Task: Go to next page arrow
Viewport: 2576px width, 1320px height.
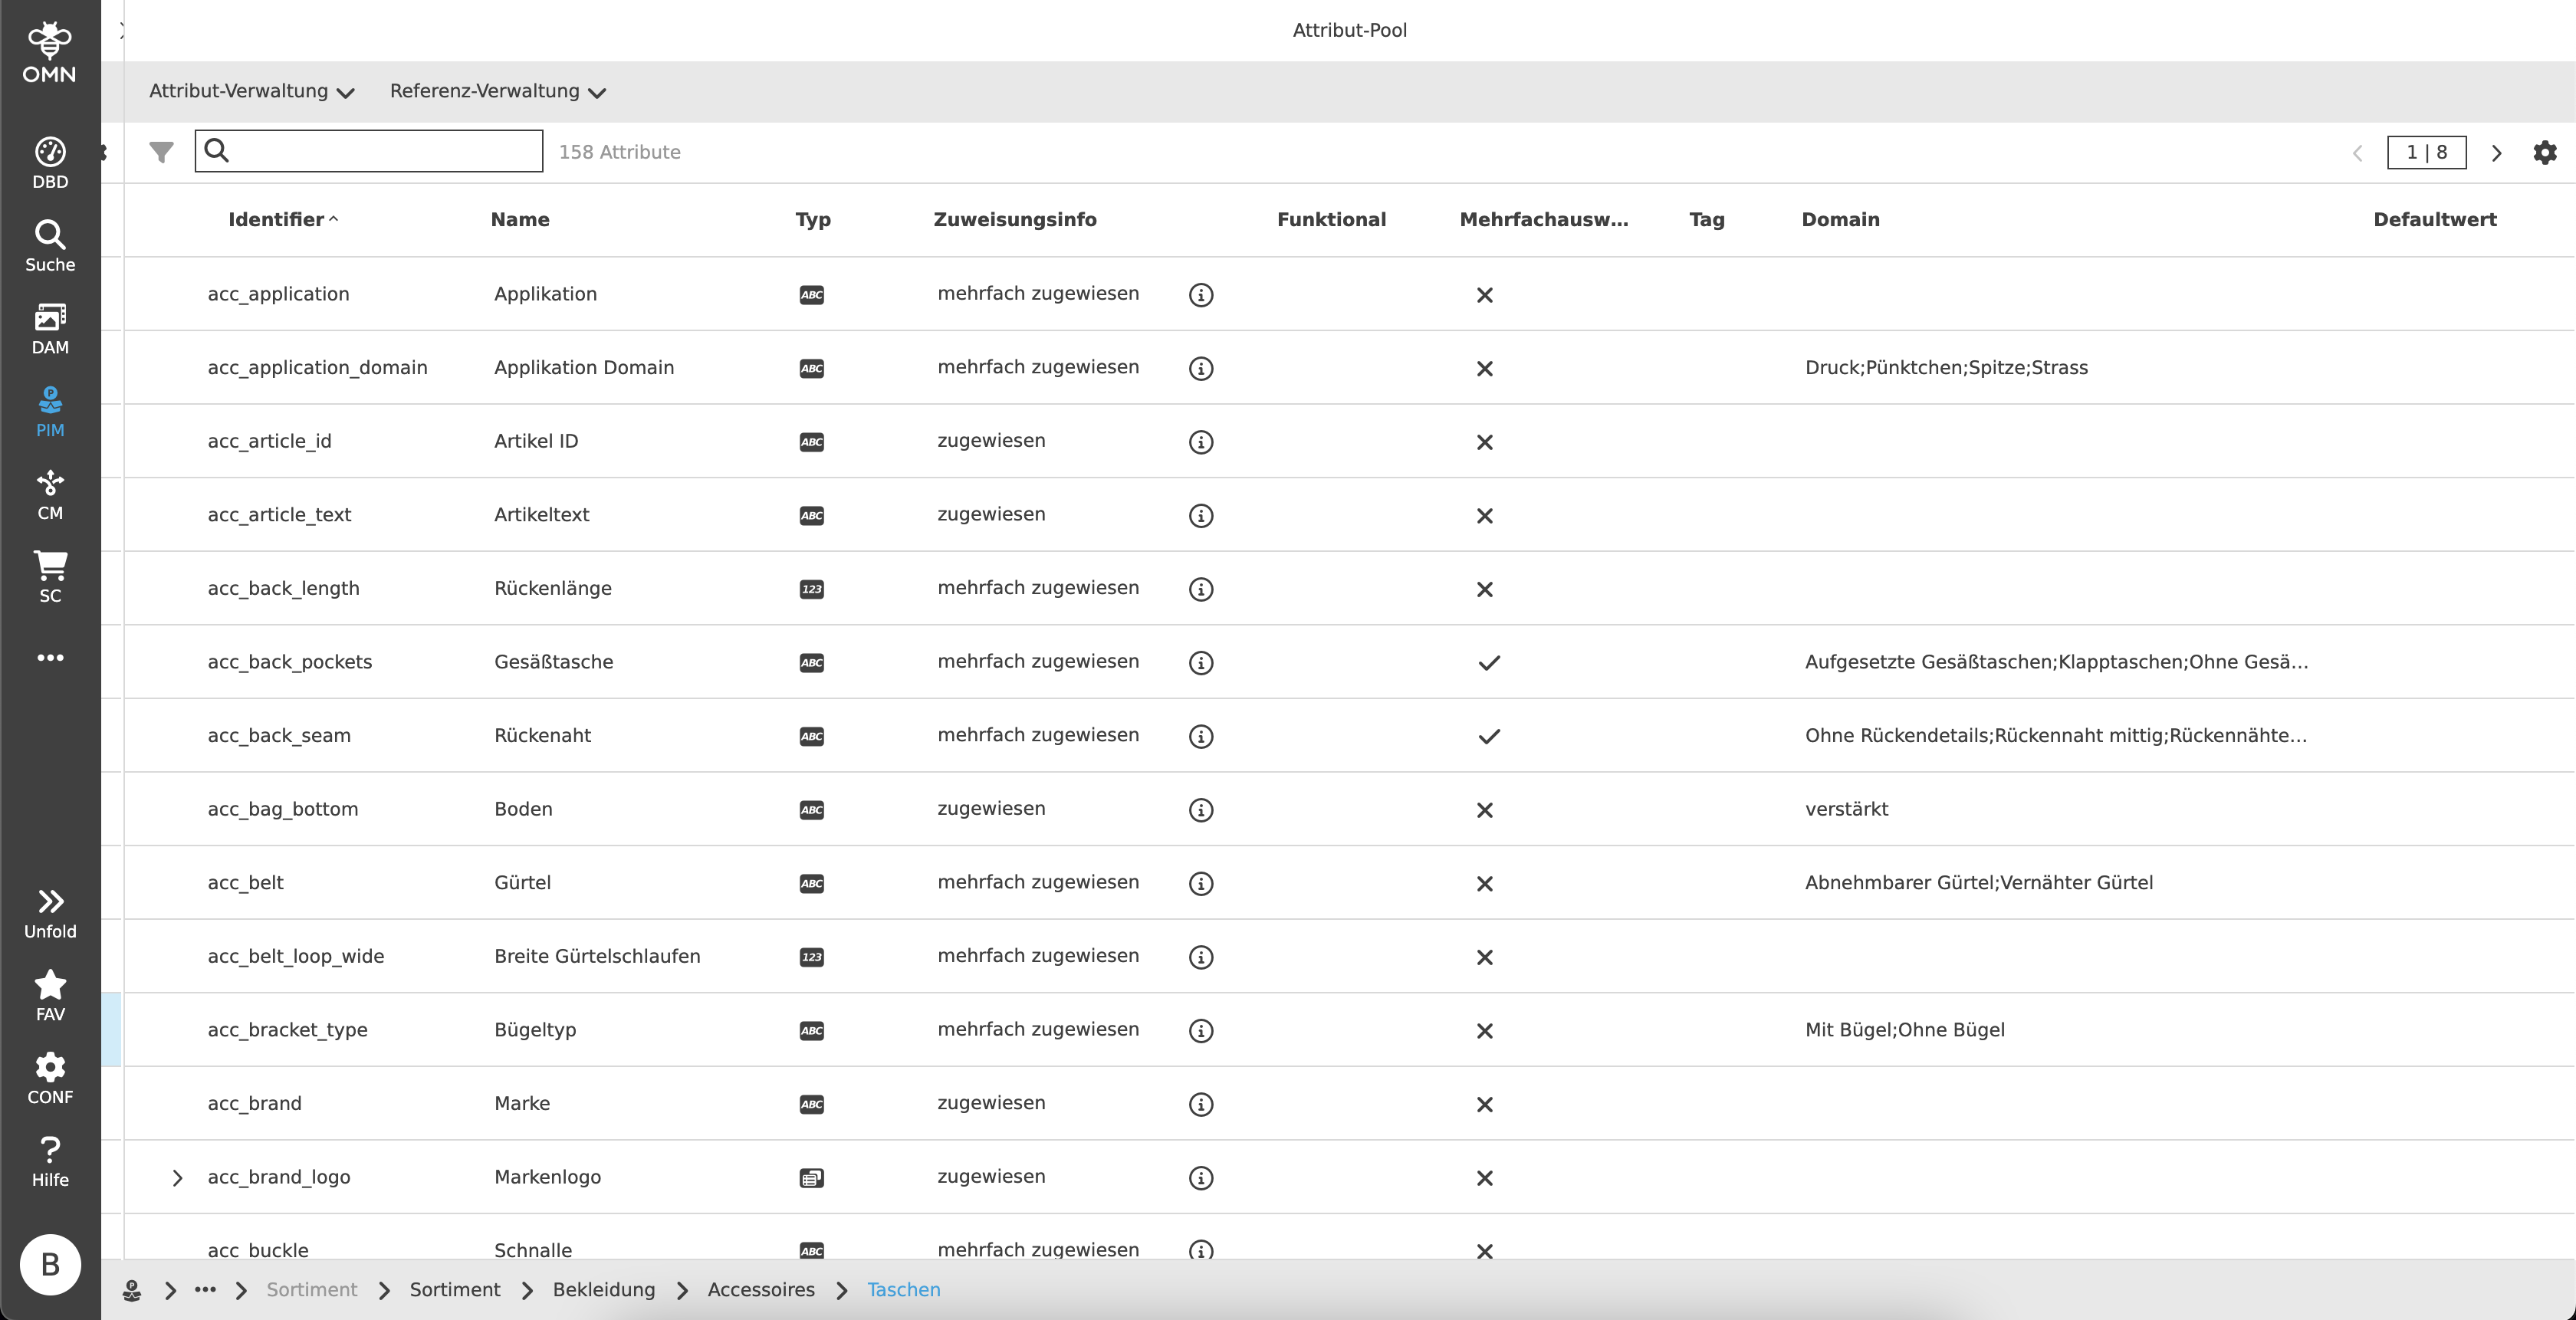Action: (x=2496, y=153)
